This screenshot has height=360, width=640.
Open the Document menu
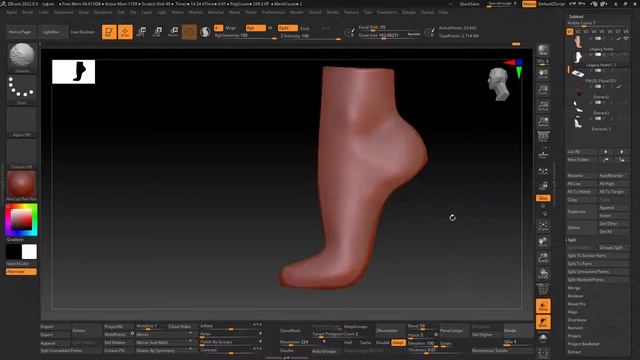tap(64, 12)
